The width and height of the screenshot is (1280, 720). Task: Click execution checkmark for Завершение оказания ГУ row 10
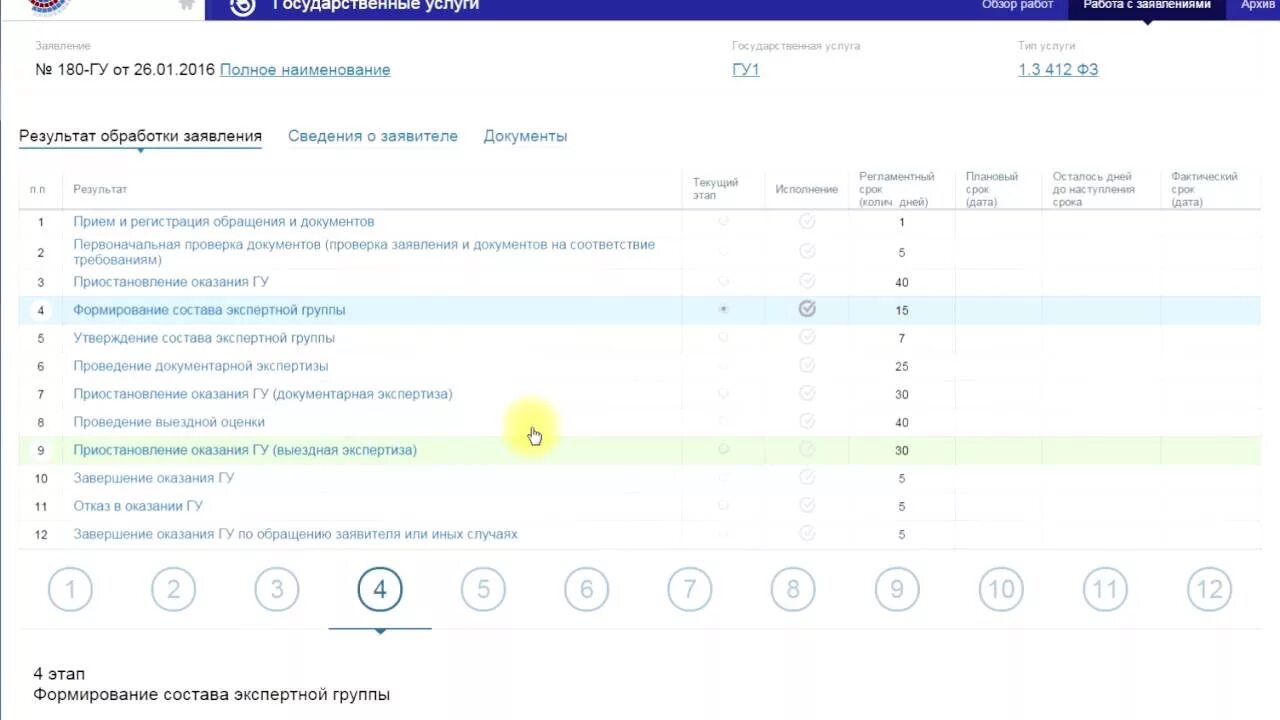[x=807, y=478]
